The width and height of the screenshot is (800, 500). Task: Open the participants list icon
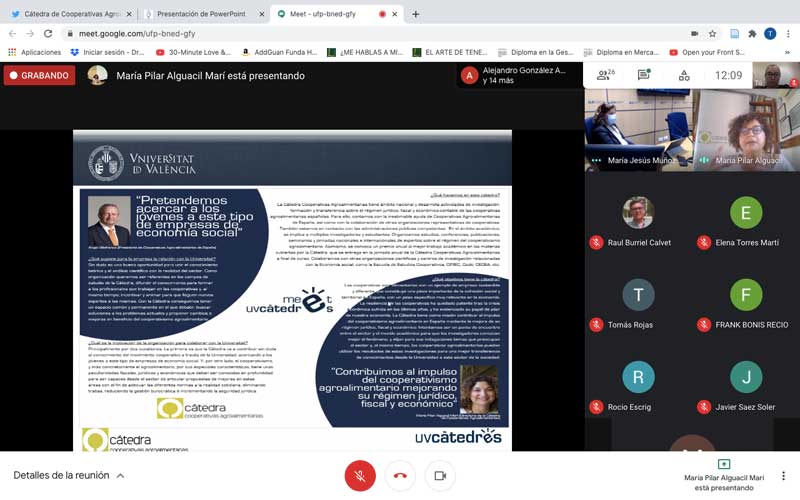coord(604,75)
